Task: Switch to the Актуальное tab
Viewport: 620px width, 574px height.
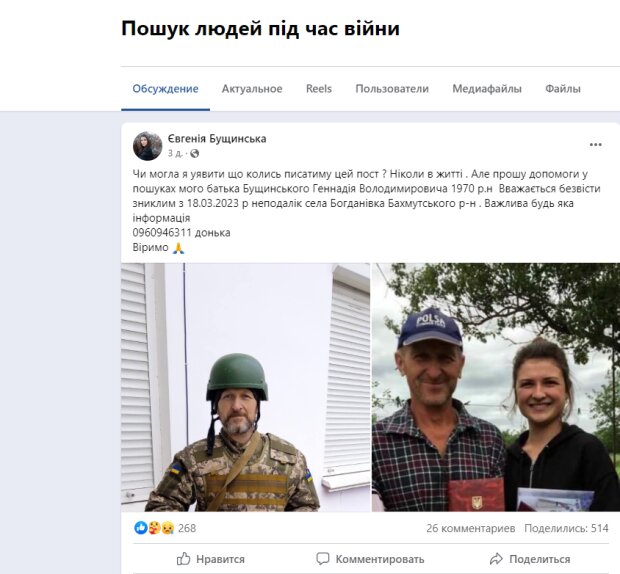Action: (252, 89)
